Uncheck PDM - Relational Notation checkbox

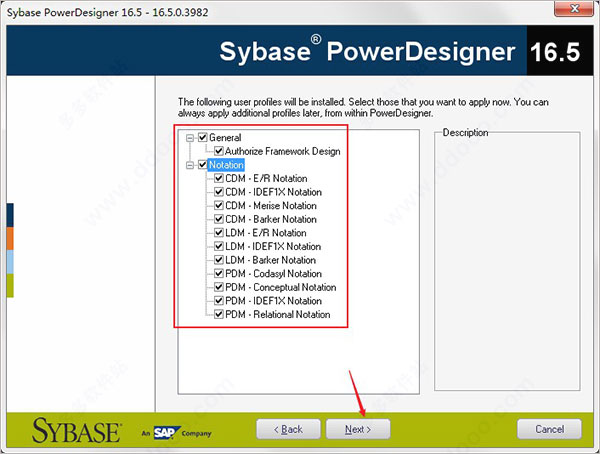[x=218, y=314]
